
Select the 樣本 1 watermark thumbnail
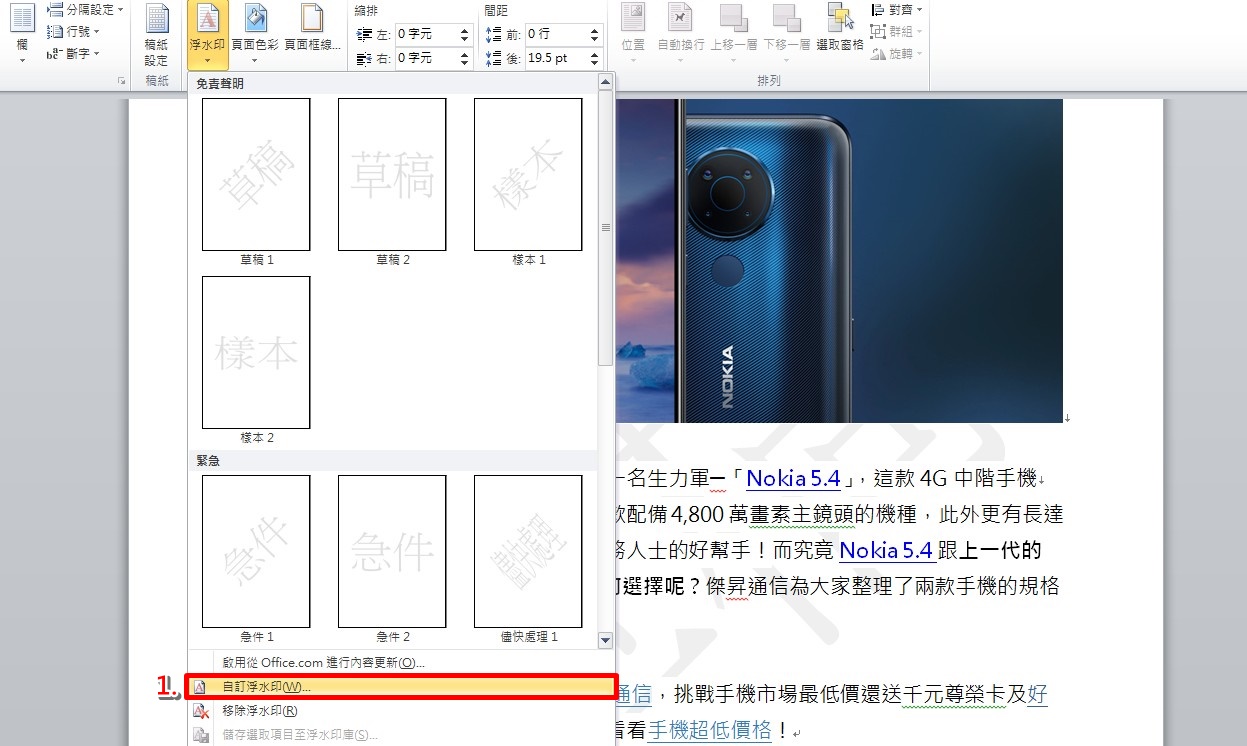click(x=528, y=174)
